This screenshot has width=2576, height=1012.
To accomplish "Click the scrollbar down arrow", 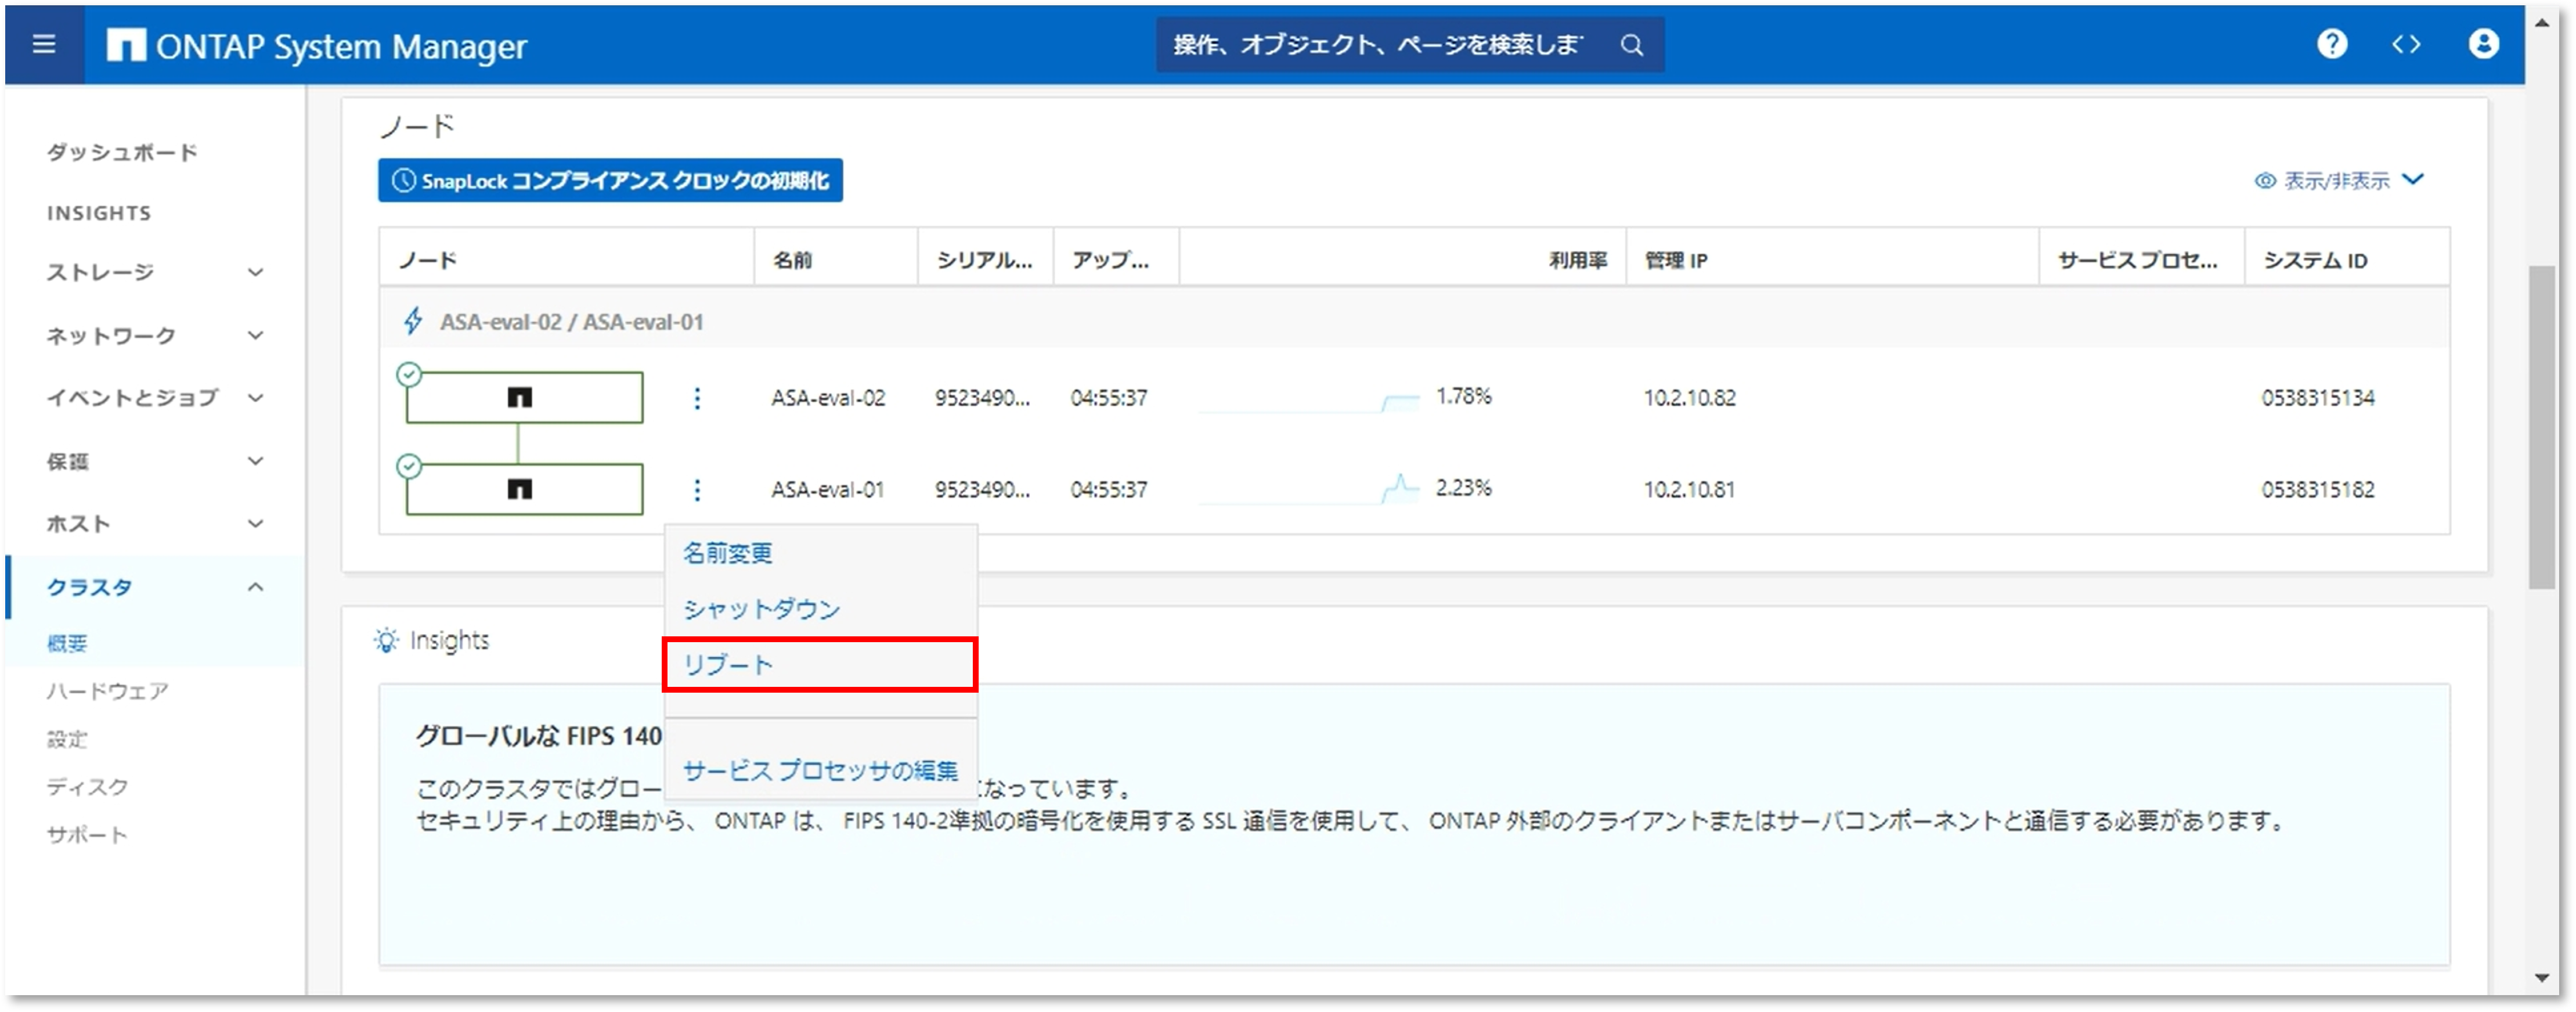I will coord(2542,977).
